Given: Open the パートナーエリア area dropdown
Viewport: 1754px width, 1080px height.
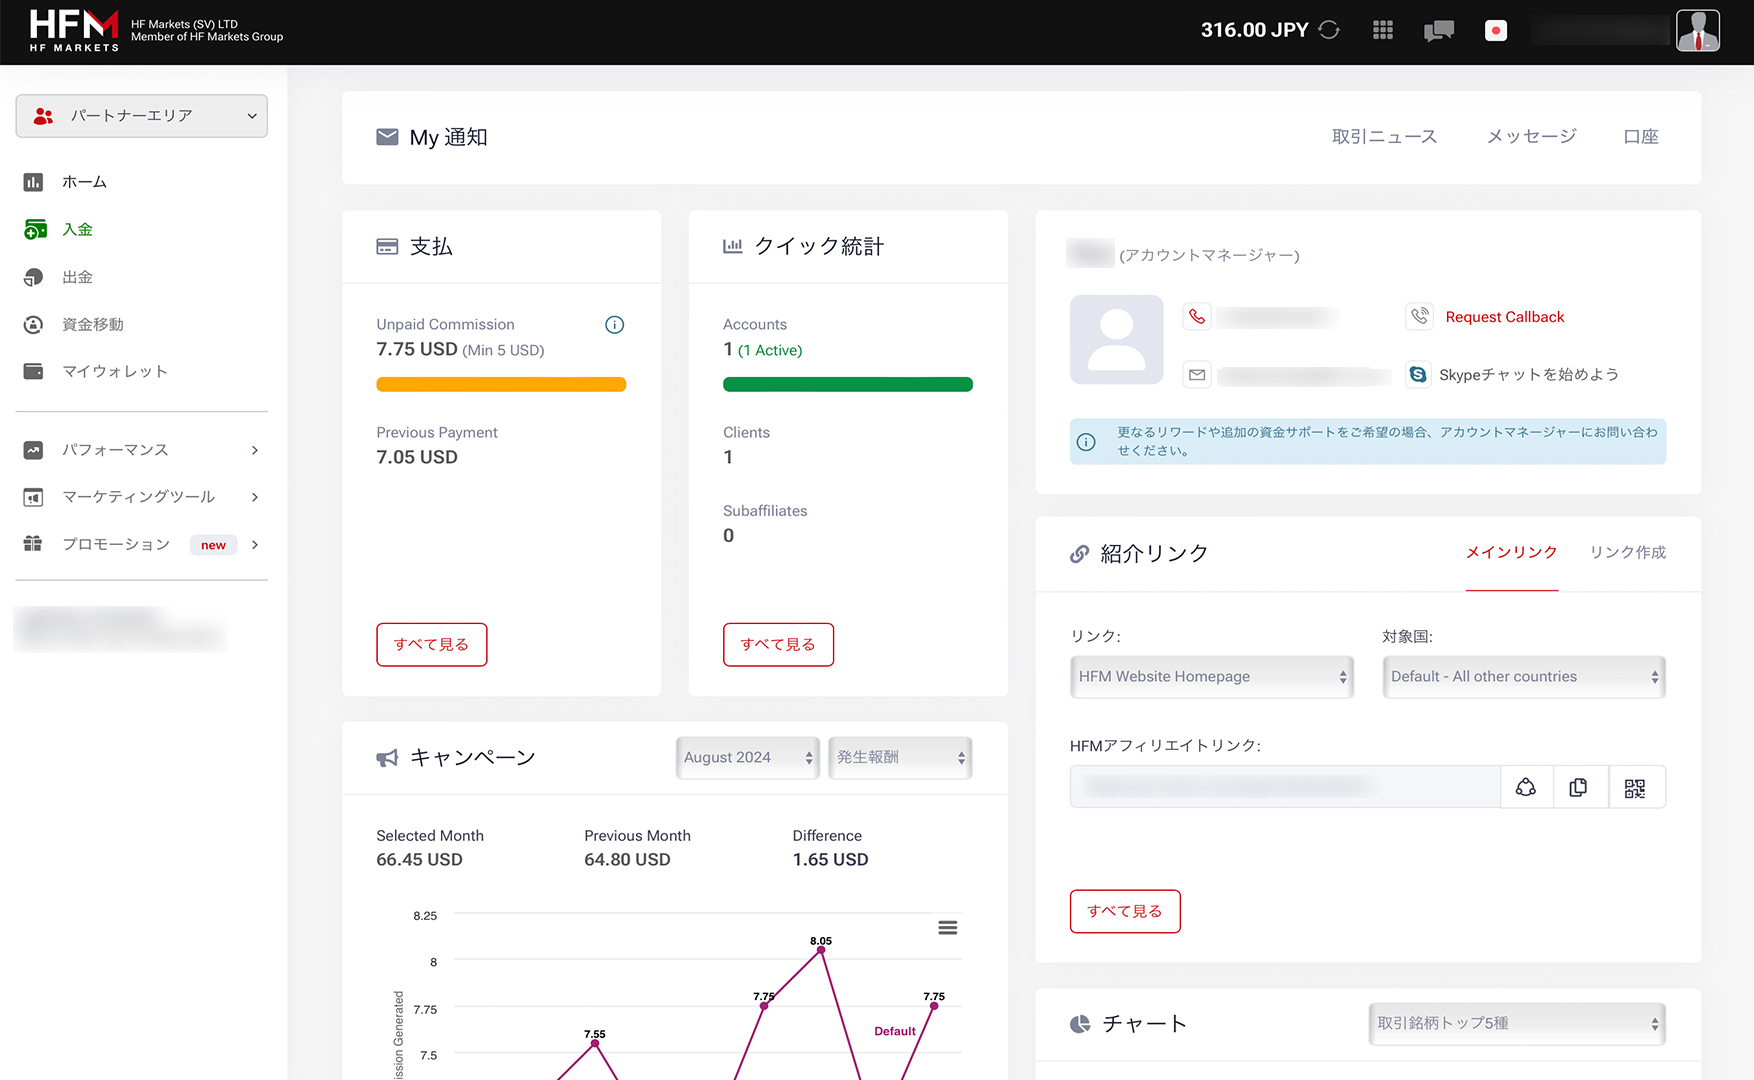Looking at the screenshot, I should (142, 116).
